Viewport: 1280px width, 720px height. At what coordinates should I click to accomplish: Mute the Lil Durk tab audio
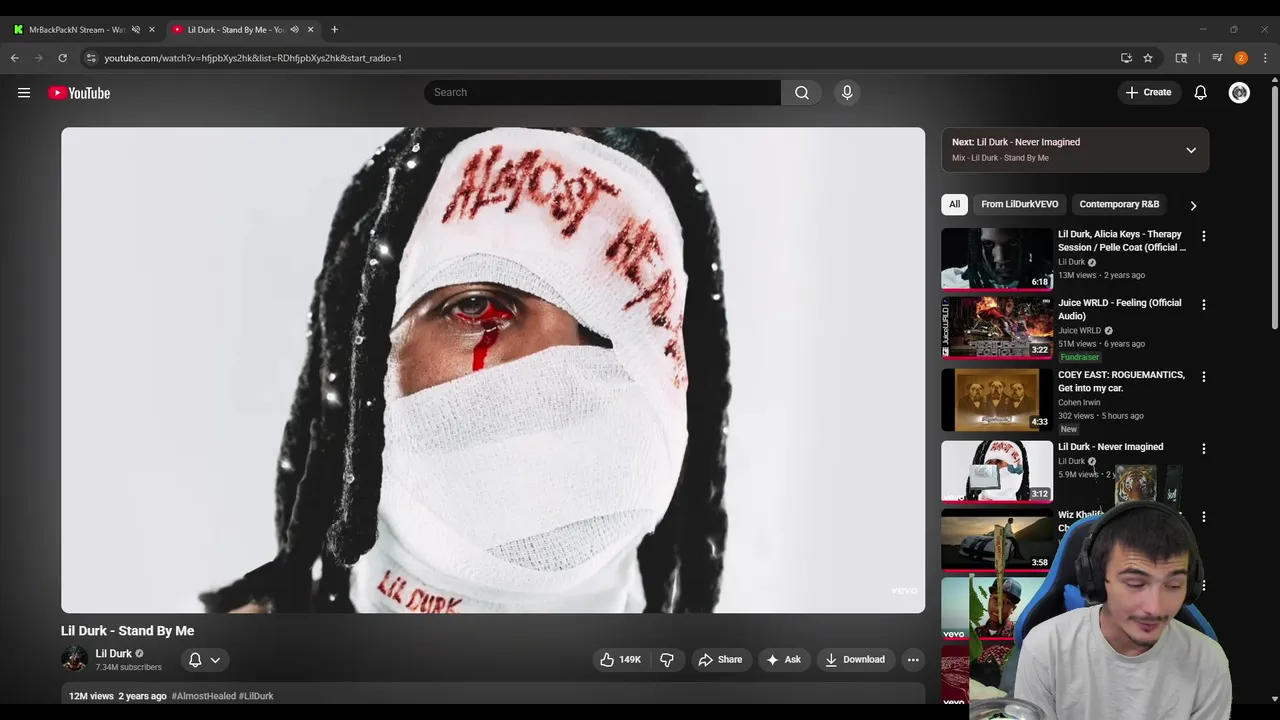(294, 29)
